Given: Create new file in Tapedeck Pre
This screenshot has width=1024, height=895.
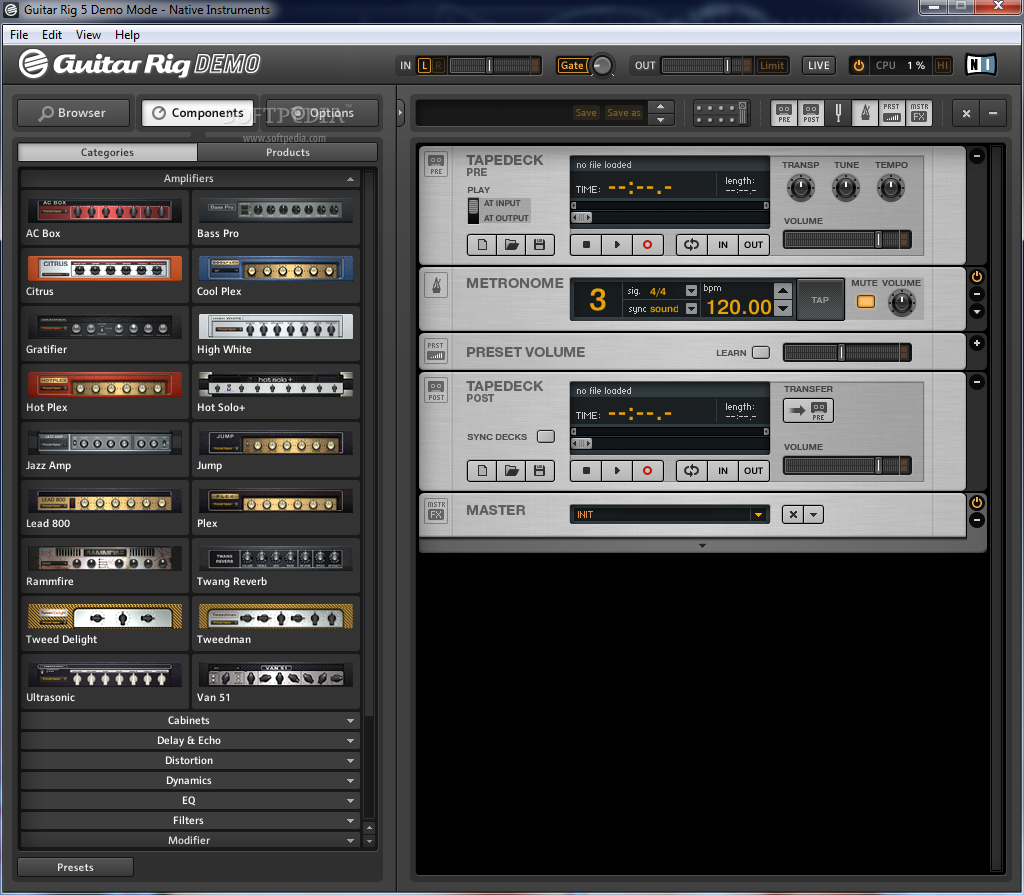Looking at the screenshot, I should tap(482, 245).
